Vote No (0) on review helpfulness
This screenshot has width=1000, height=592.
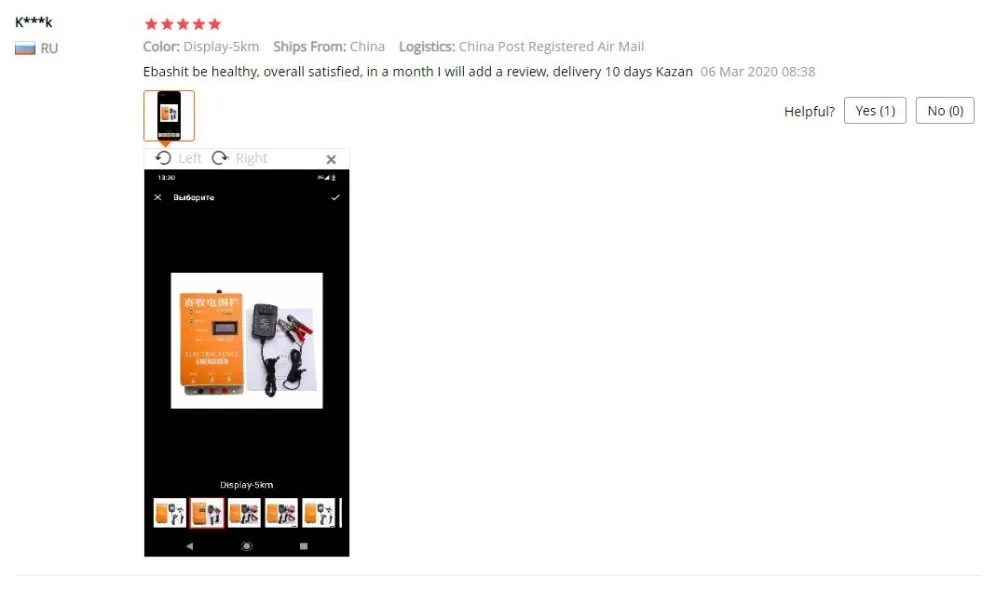(x=945, y=110)
